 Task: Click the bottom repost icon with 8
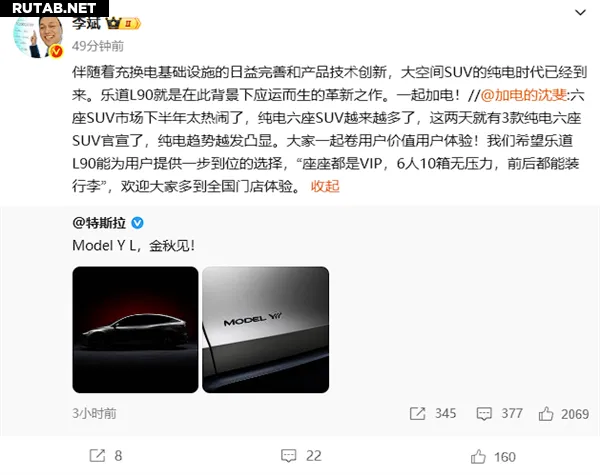[97, 455]
